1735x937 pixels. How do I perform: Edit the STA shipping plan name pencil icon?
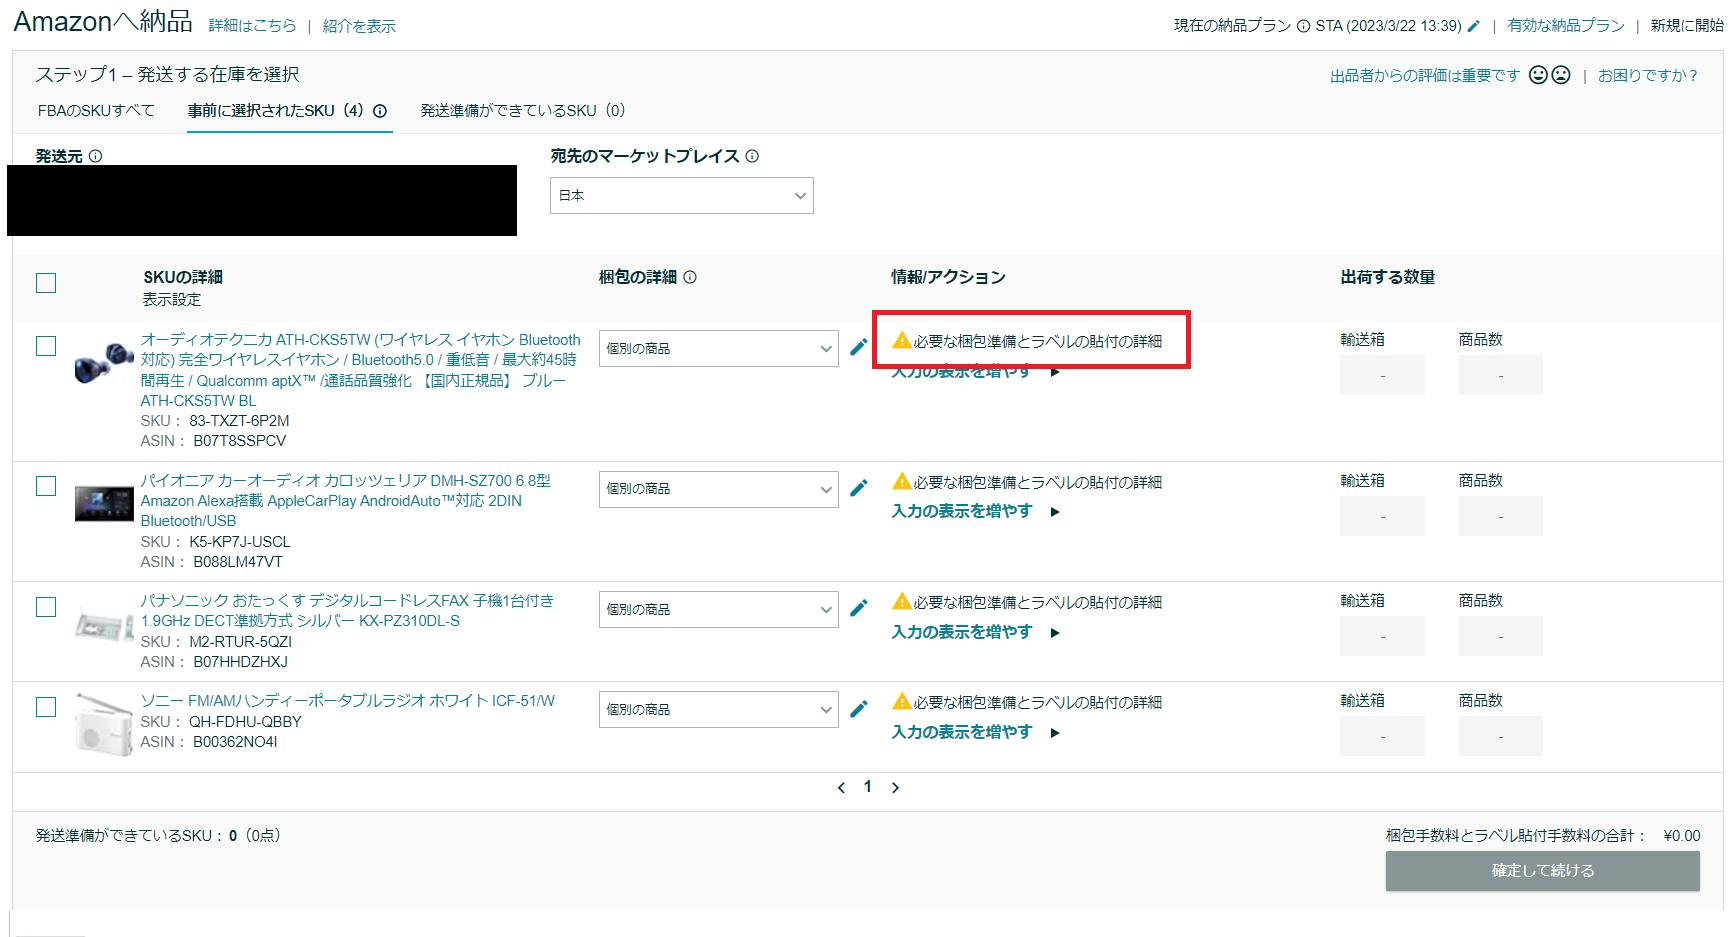pos(1473,26)
